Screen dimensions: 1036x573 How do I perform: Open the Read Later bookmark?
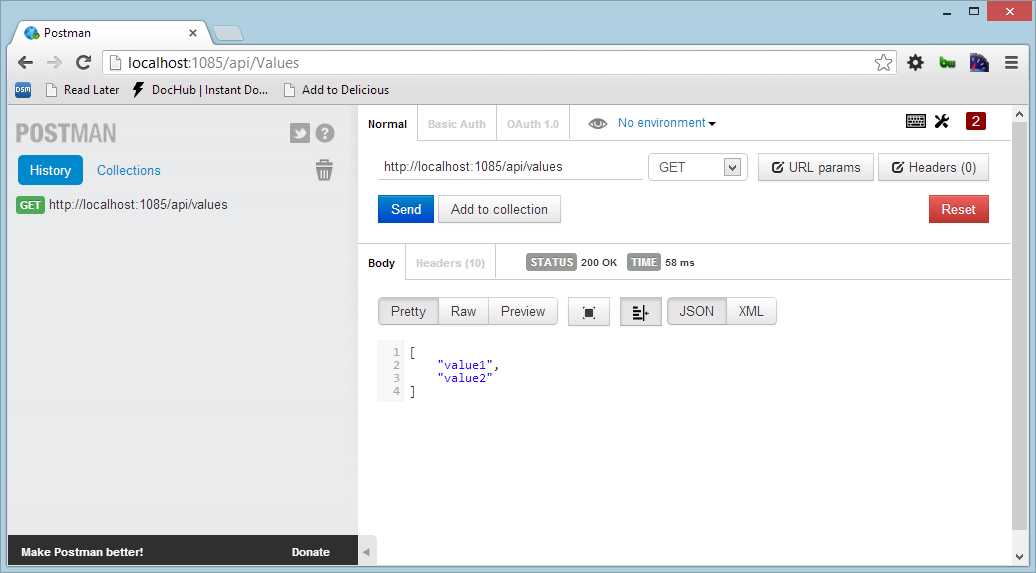(x=83, y=90)
